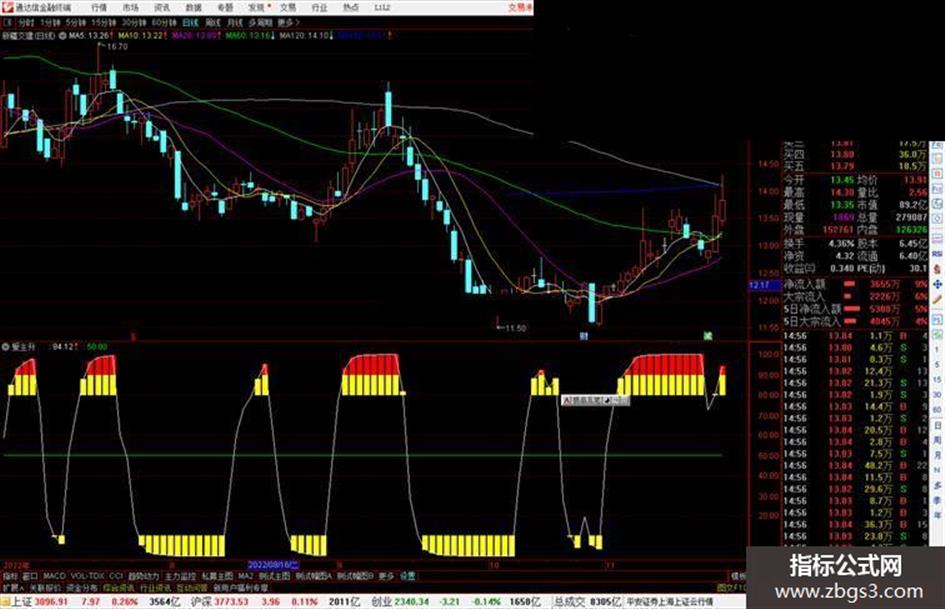Select the MACD indicator tab
Viewport: 945px width, 609px height.
pos(54,576)
